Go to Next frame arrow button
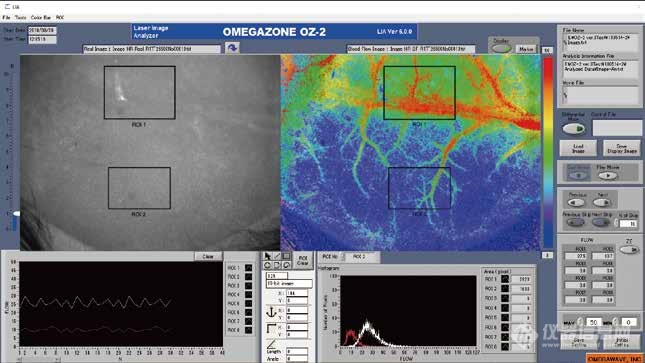This screenshot has height=363, width=645. point(601,202)
